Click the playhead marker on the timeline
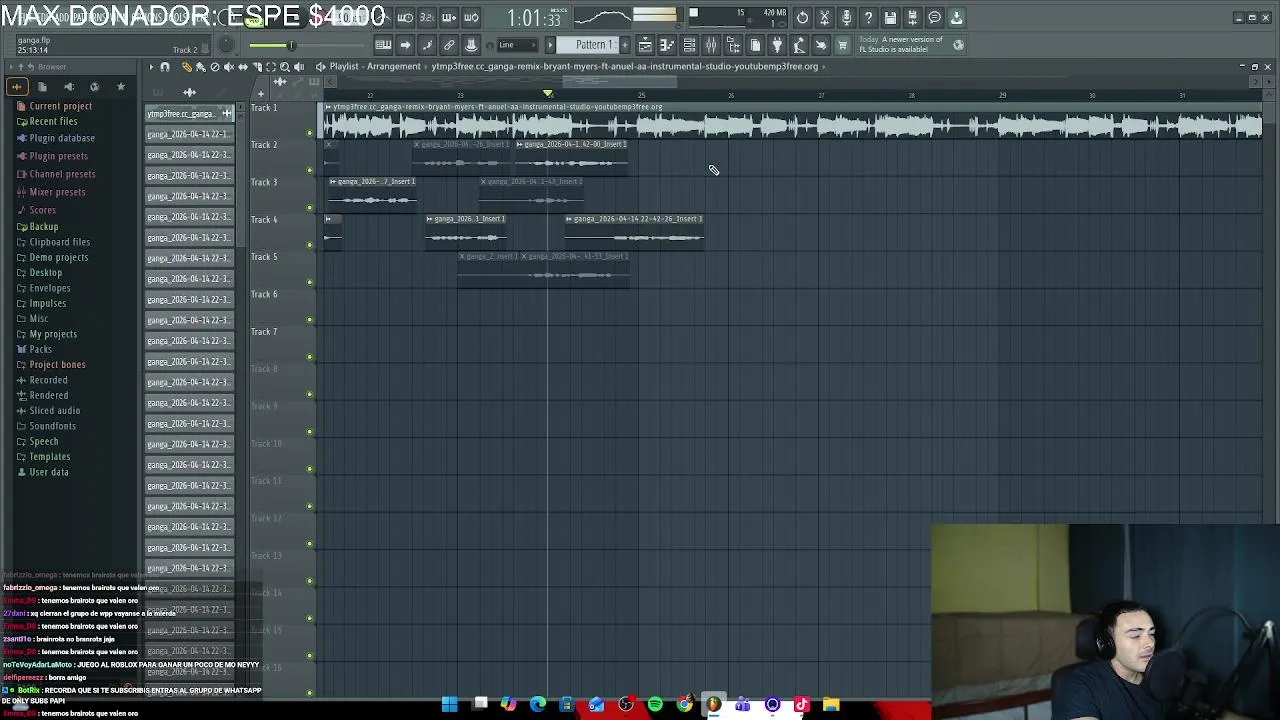The image size is (1280, 720). [547, 94]
